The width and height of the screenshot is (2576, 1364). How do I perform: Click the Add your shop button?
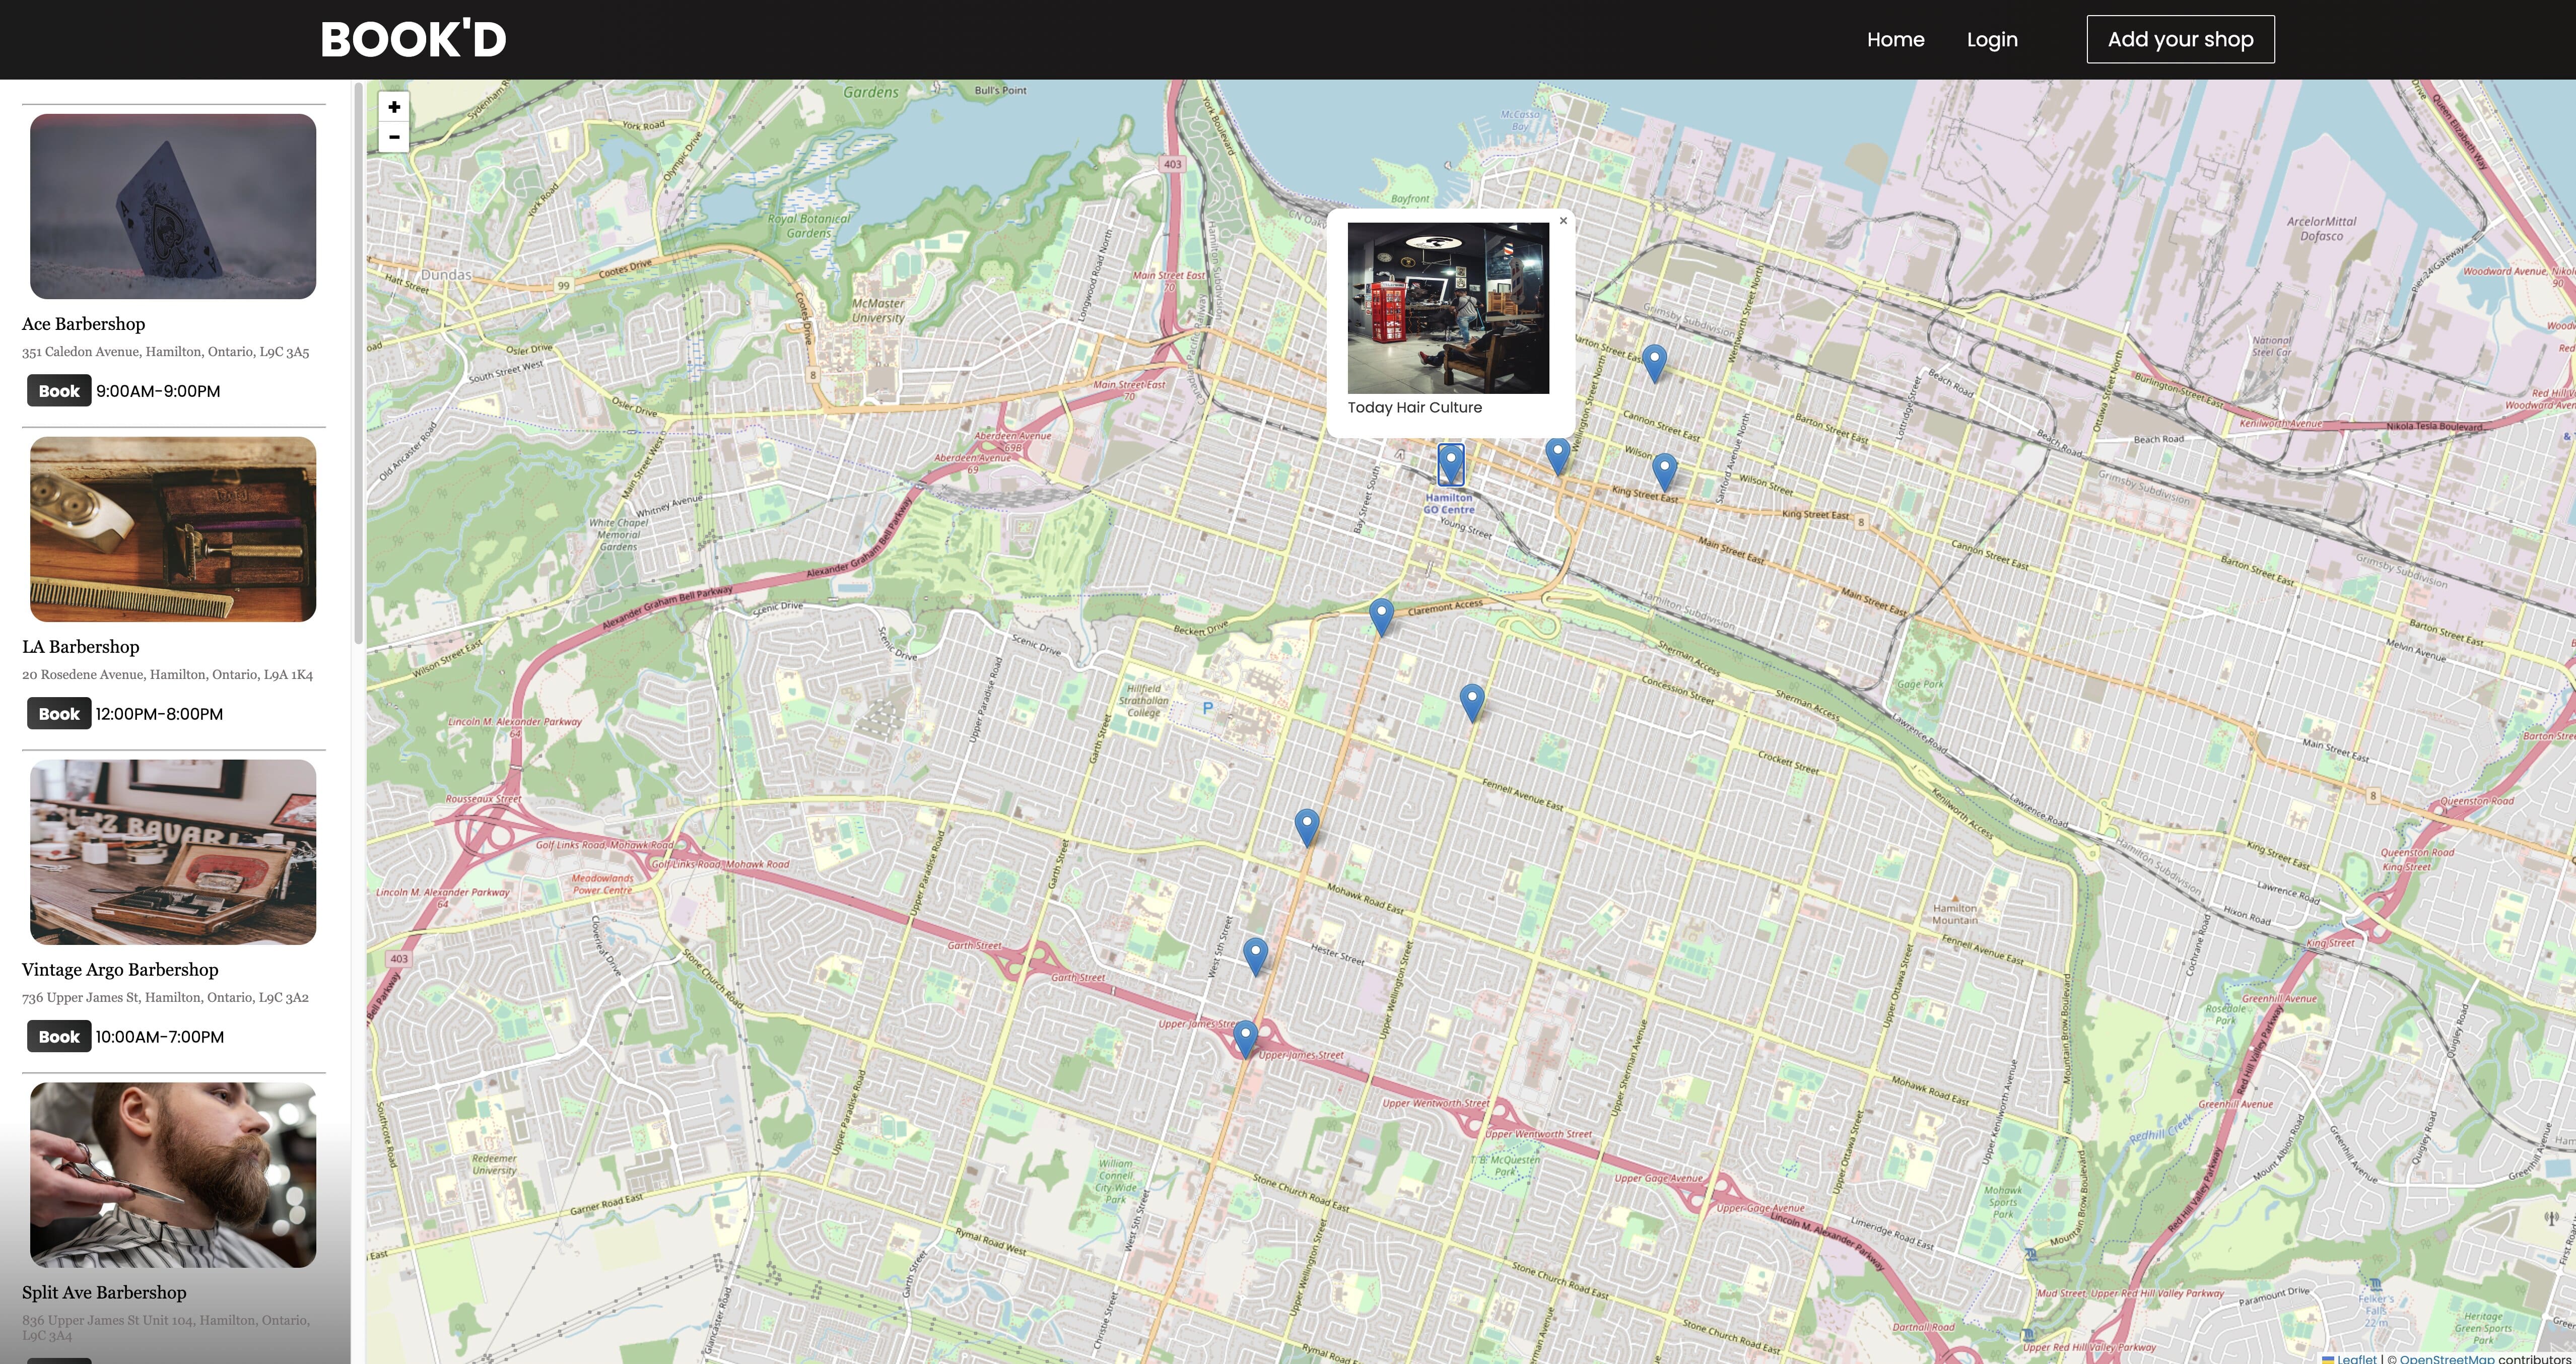(x=2180, y=40)
